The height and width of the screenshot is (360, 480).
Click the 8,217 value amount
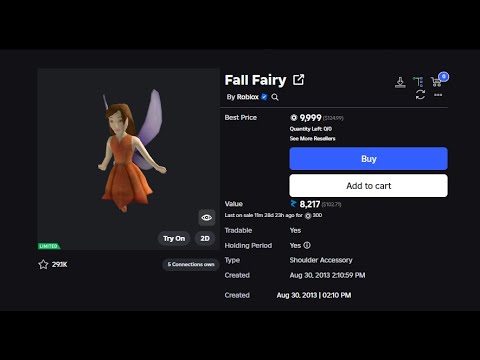pos(310,204)
